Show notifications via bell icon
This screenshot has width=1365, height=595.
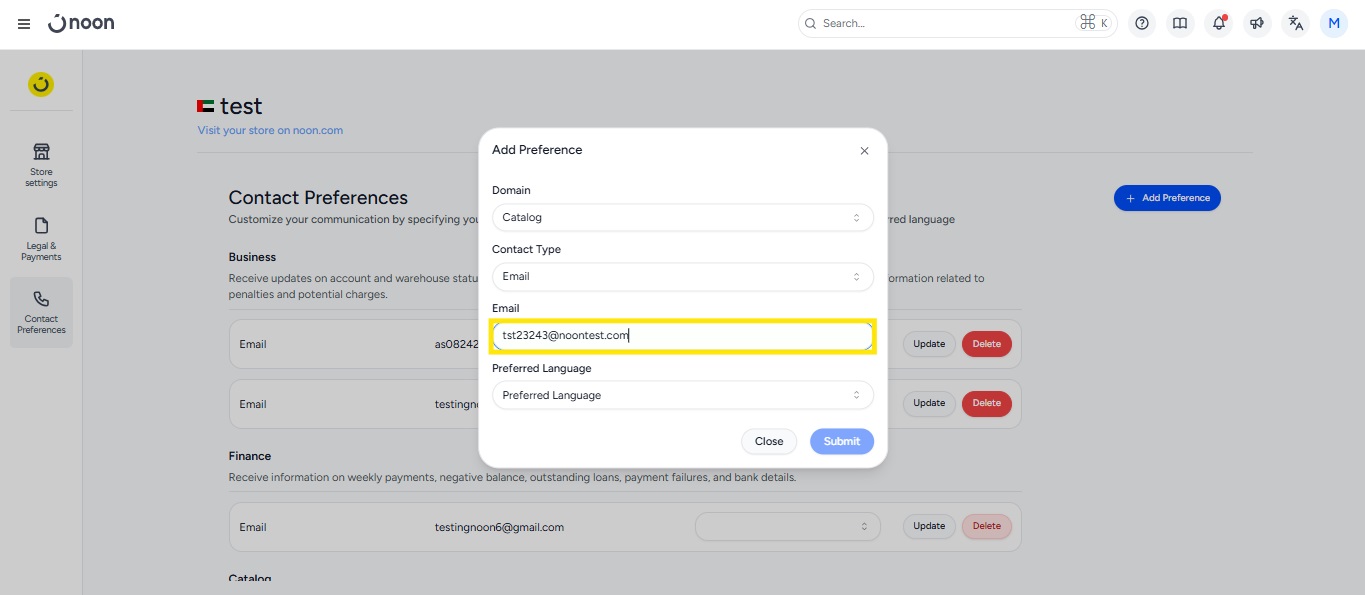point(1218,24)
